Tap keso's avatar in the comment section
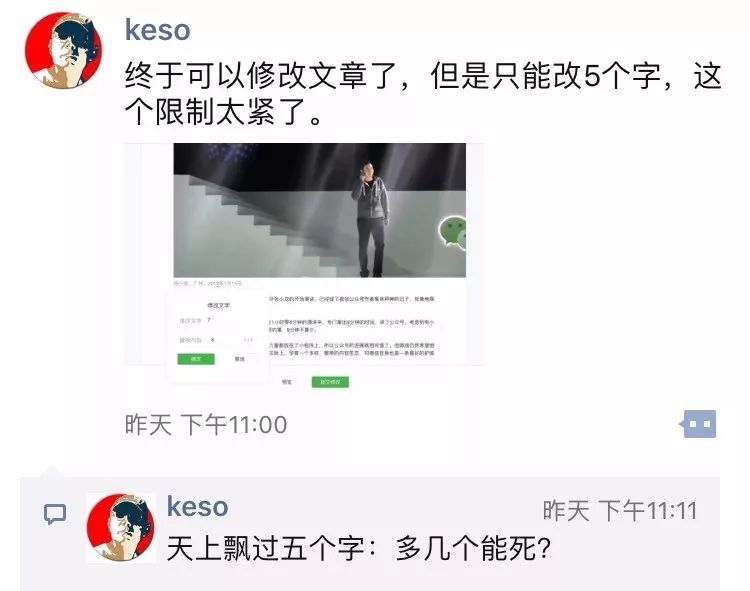 [121, 527]
